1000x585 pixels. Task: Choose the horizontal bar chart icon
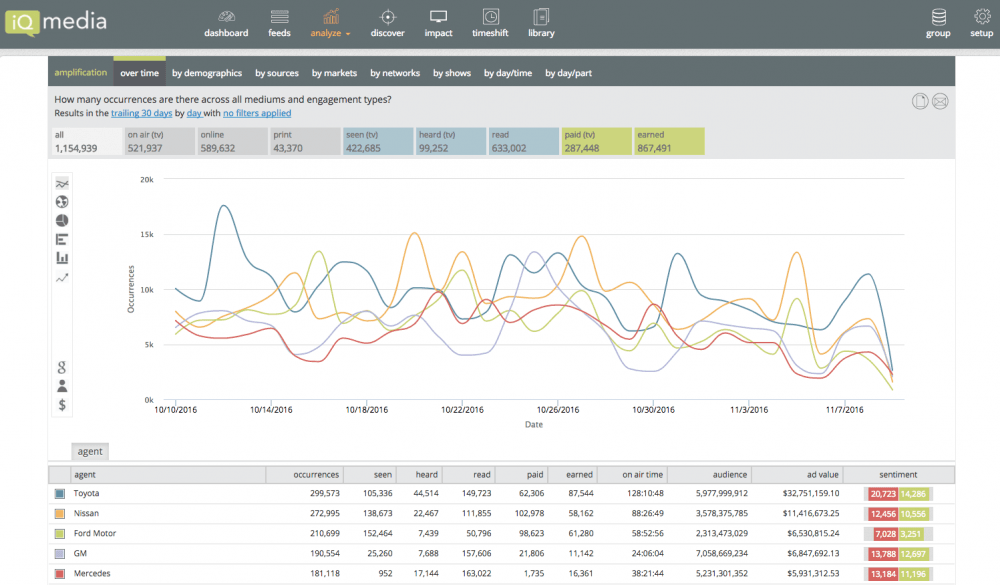point(62,239)
